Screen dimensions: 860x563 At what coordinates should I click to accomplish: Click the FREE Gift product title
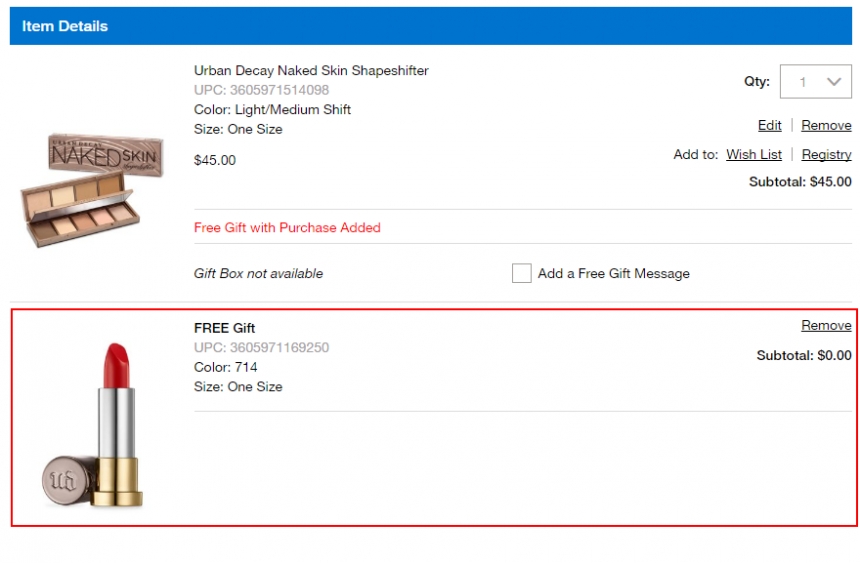click(224, 328)
